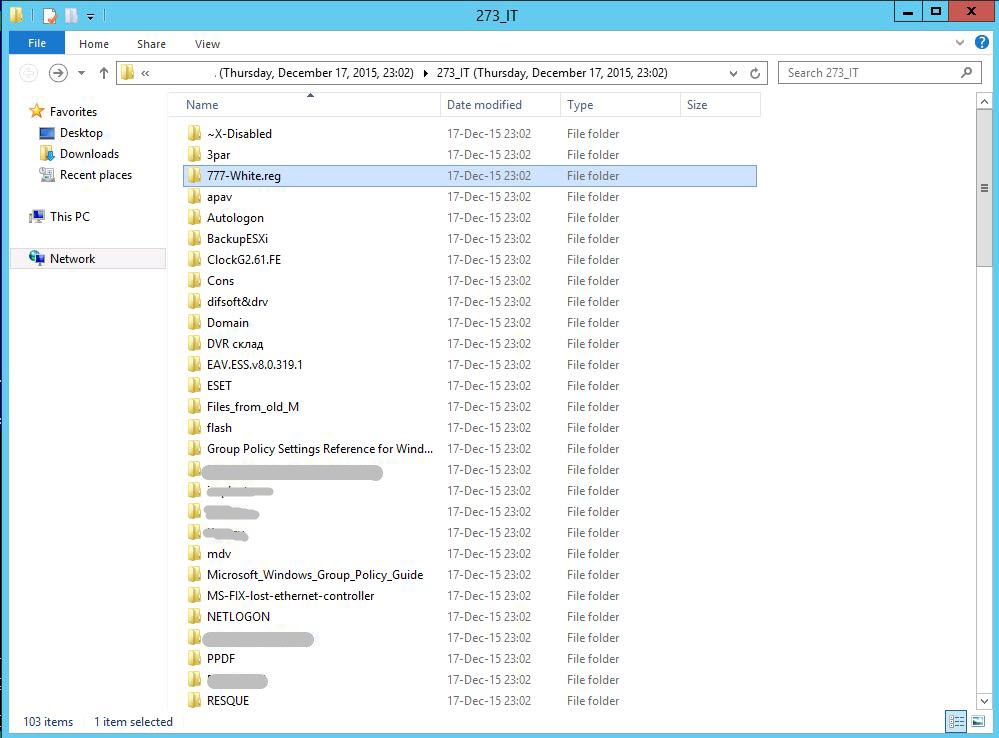Open the Customize Quick Access Toolbar dropdown
This screenshot has height=738, width=999.
90,16
